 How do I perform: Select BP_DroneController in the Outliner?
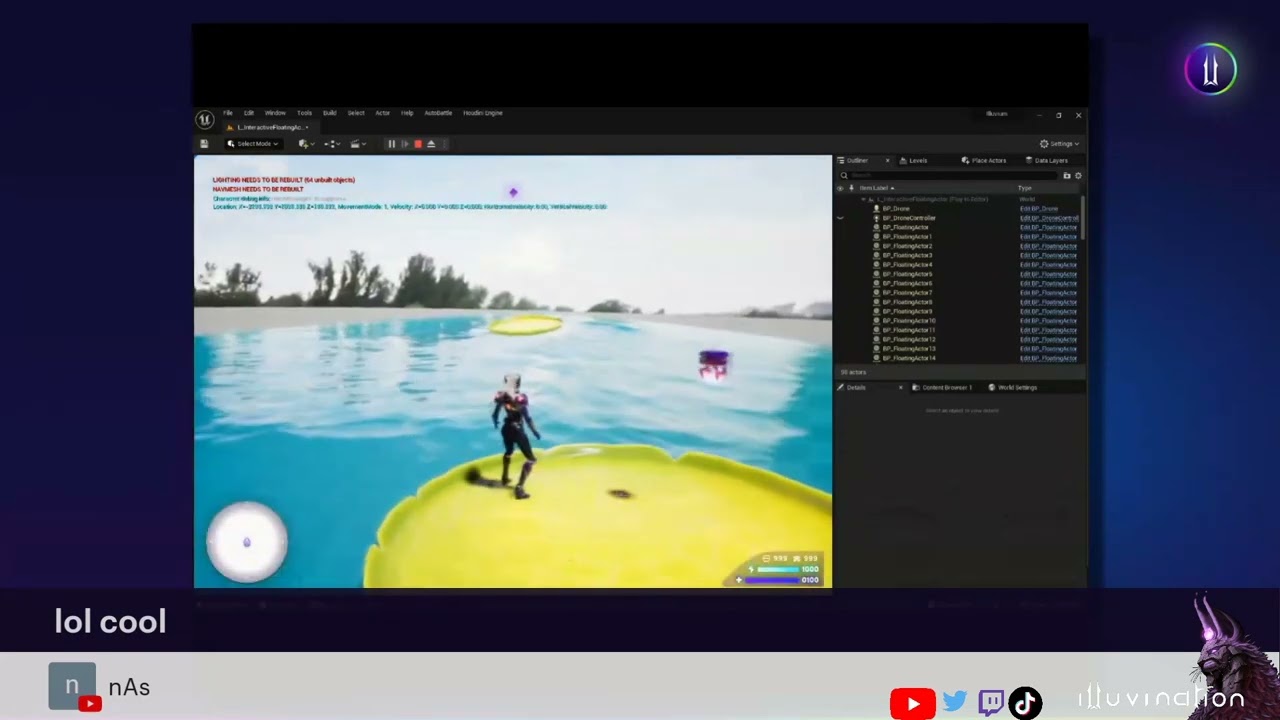(909, 218)
